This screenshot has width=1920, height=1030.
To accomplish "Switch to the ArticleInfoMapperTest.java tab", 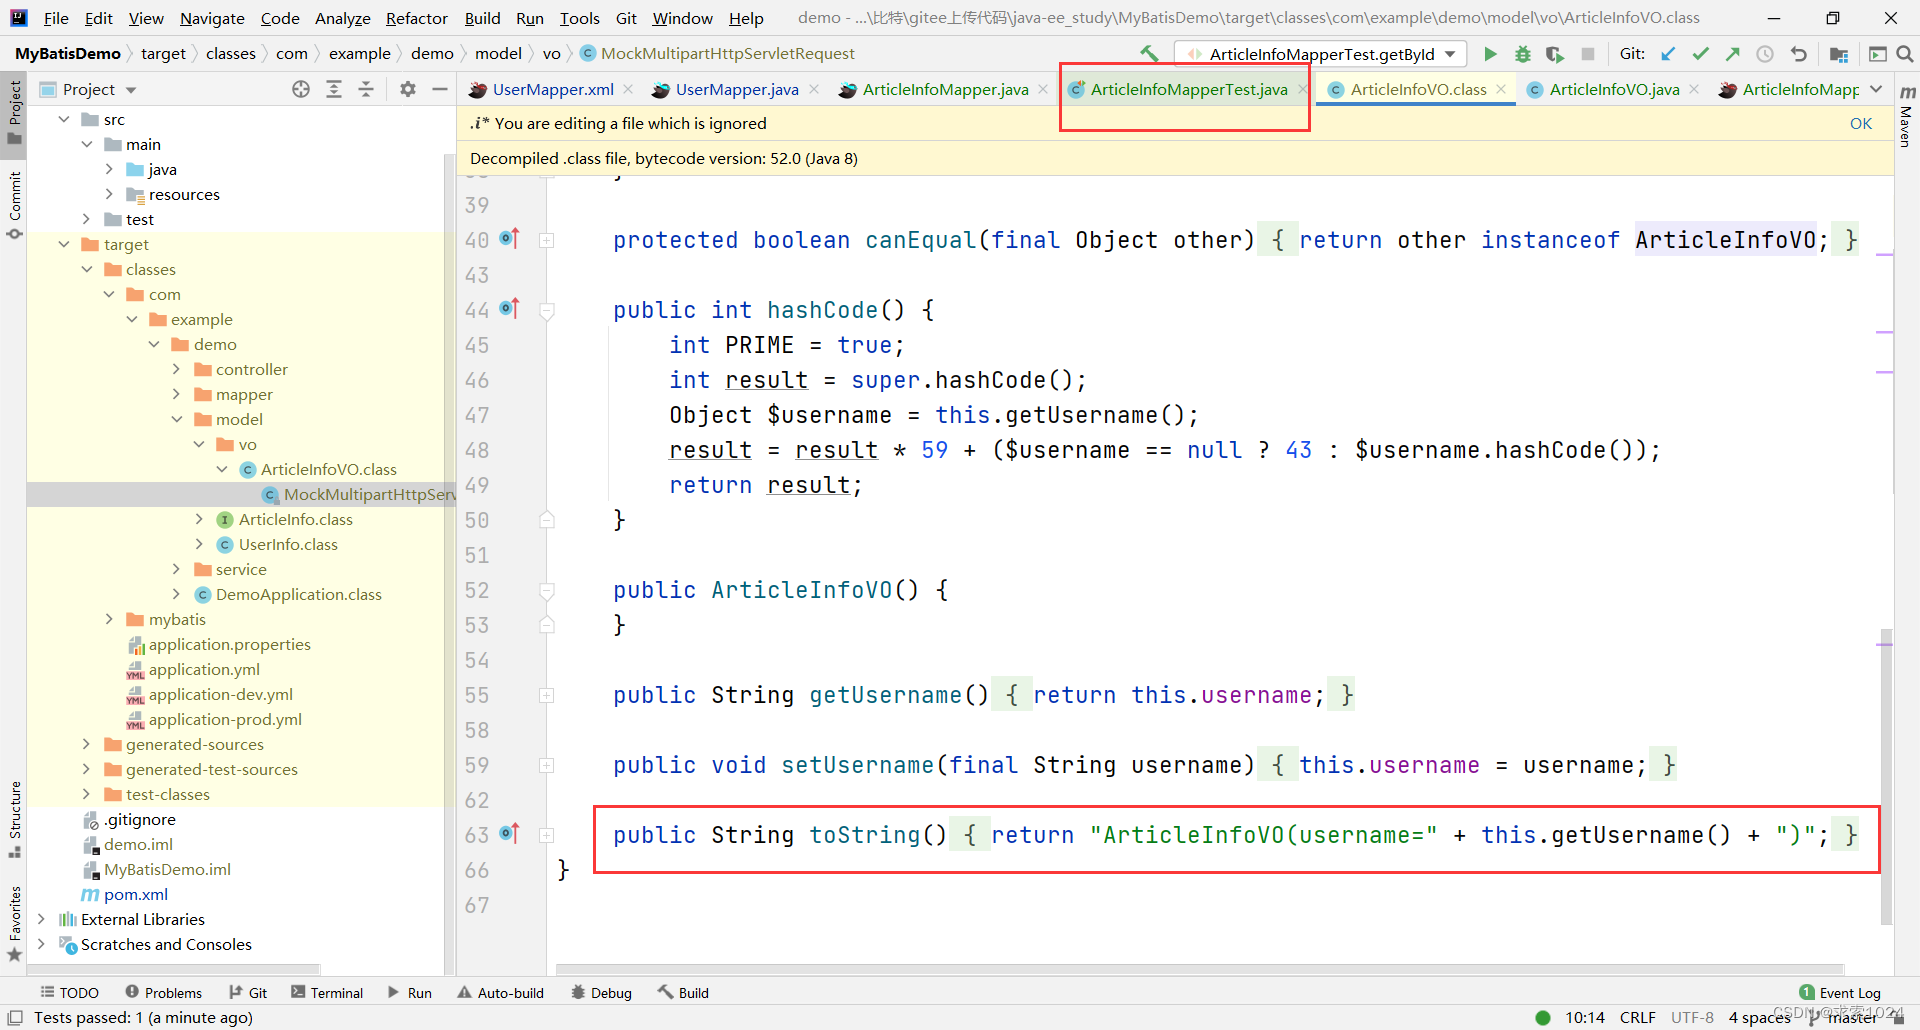I will [1188, 89].
